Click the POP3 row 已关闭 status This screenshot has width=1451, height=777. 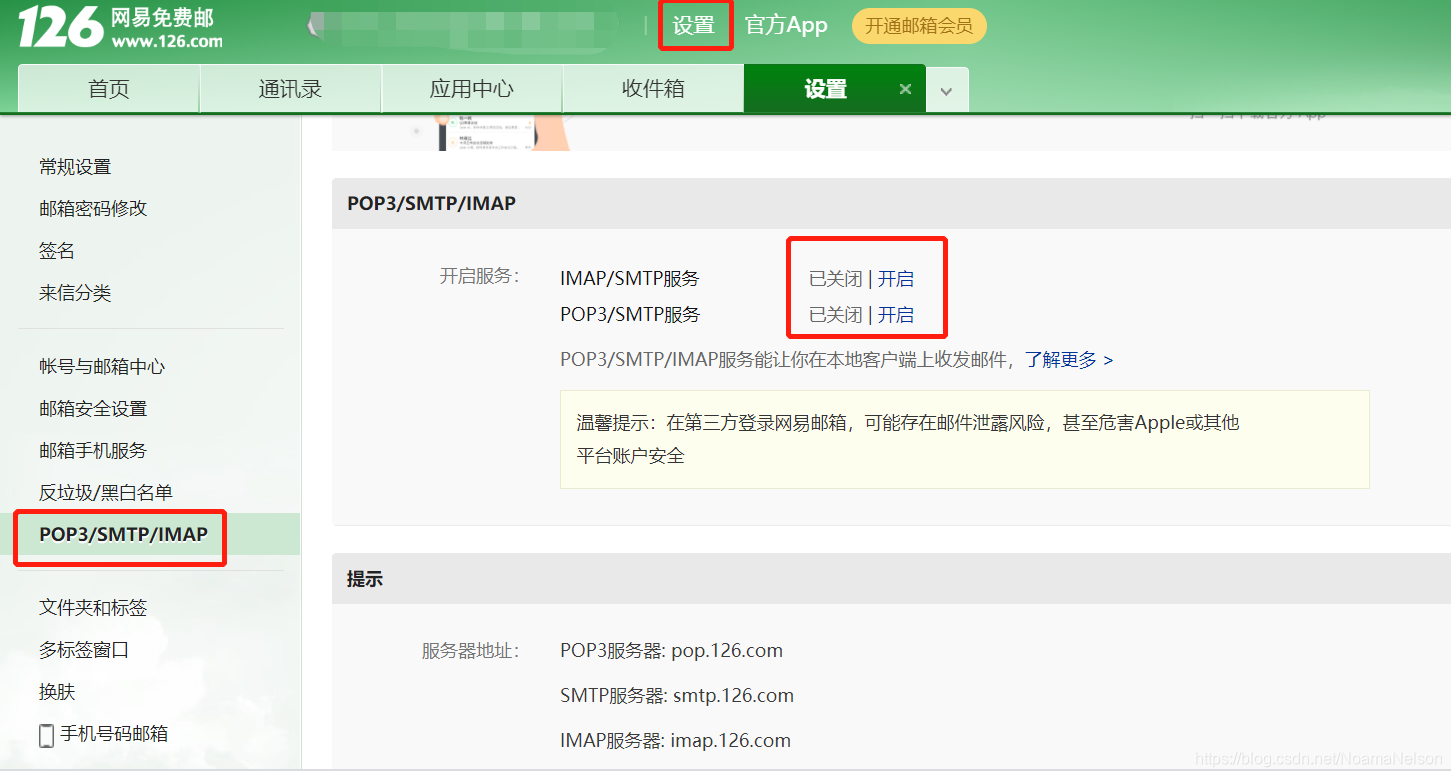click(x=835, y=315)
